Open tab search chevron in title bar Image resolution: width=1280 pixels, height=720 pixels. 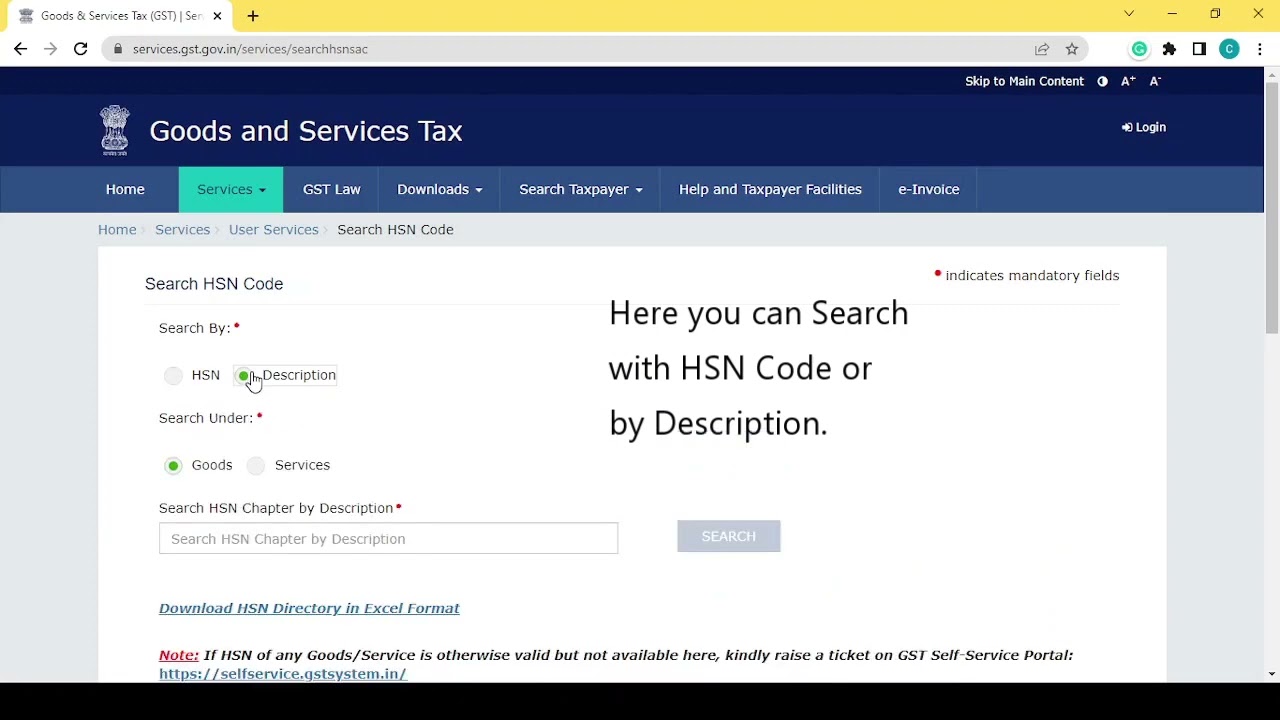coord(1129,14)
